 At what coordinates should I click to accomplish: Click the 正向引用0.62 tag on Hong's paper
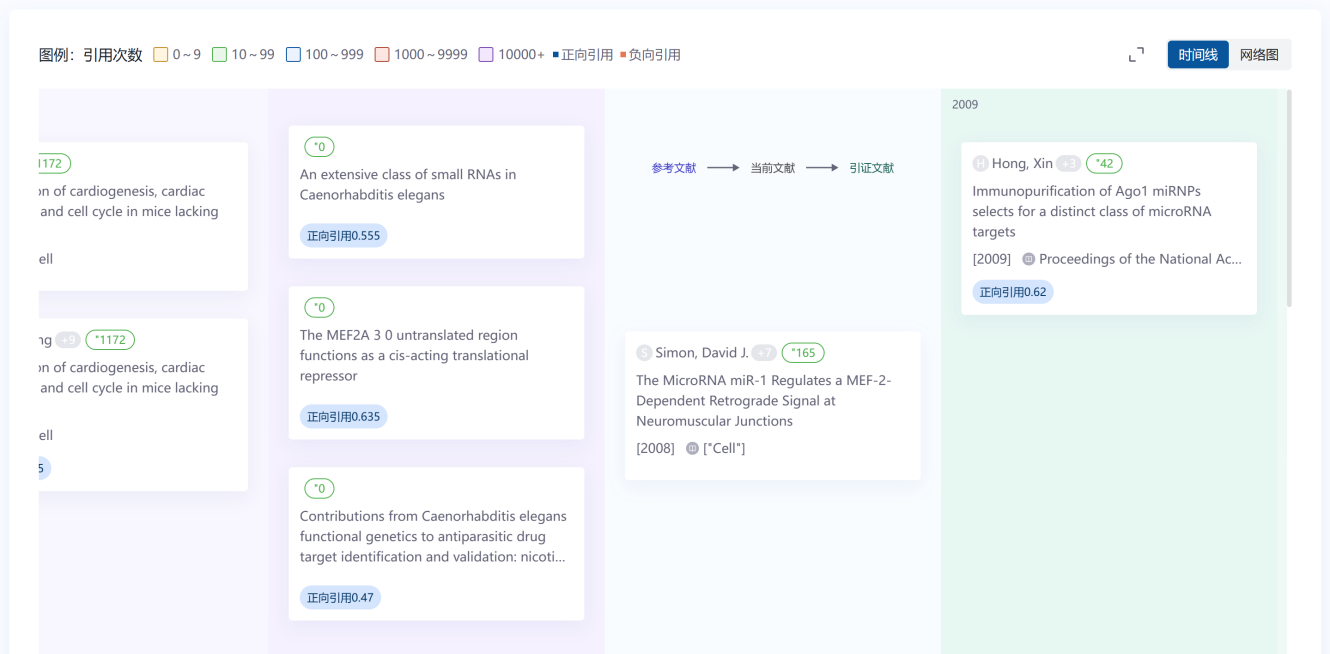[1012, 292]
